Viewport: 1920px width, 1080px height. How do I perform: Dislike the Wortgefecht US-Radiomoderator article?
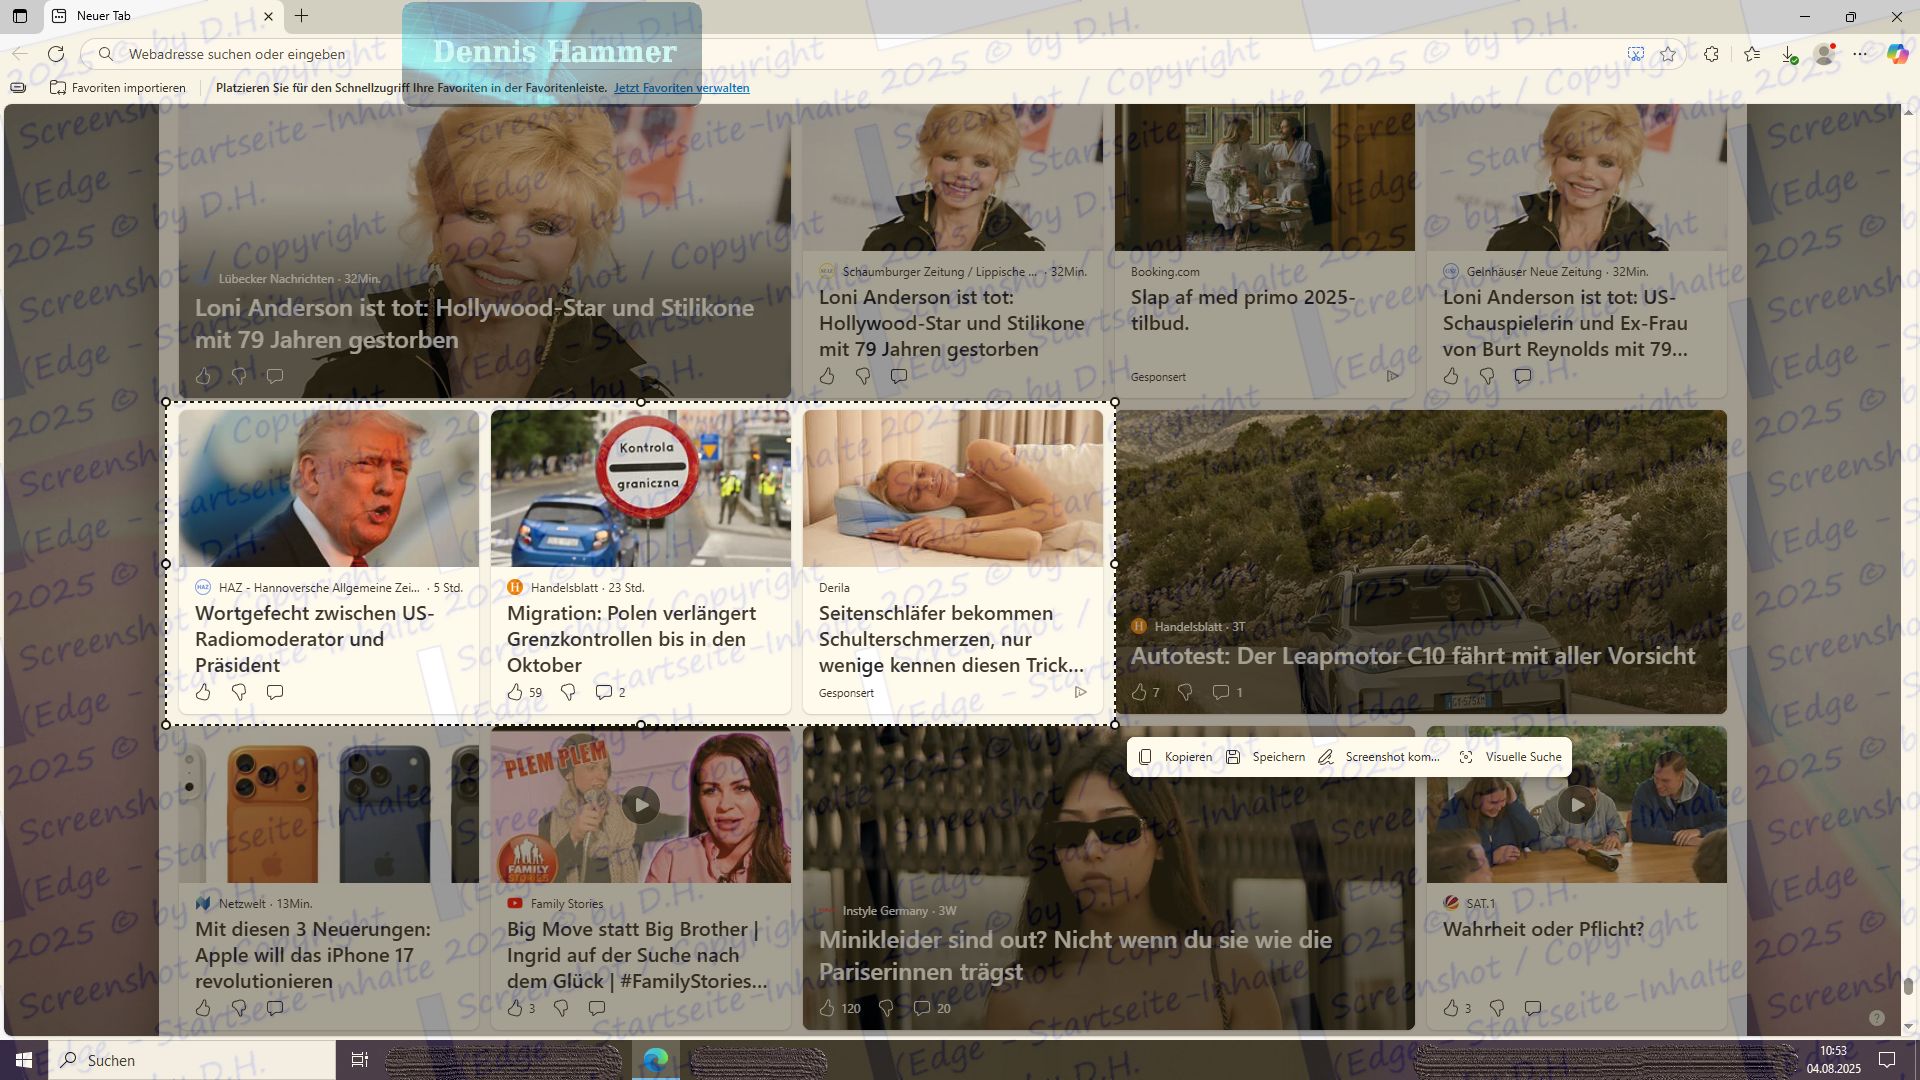[x=239, y=692]
